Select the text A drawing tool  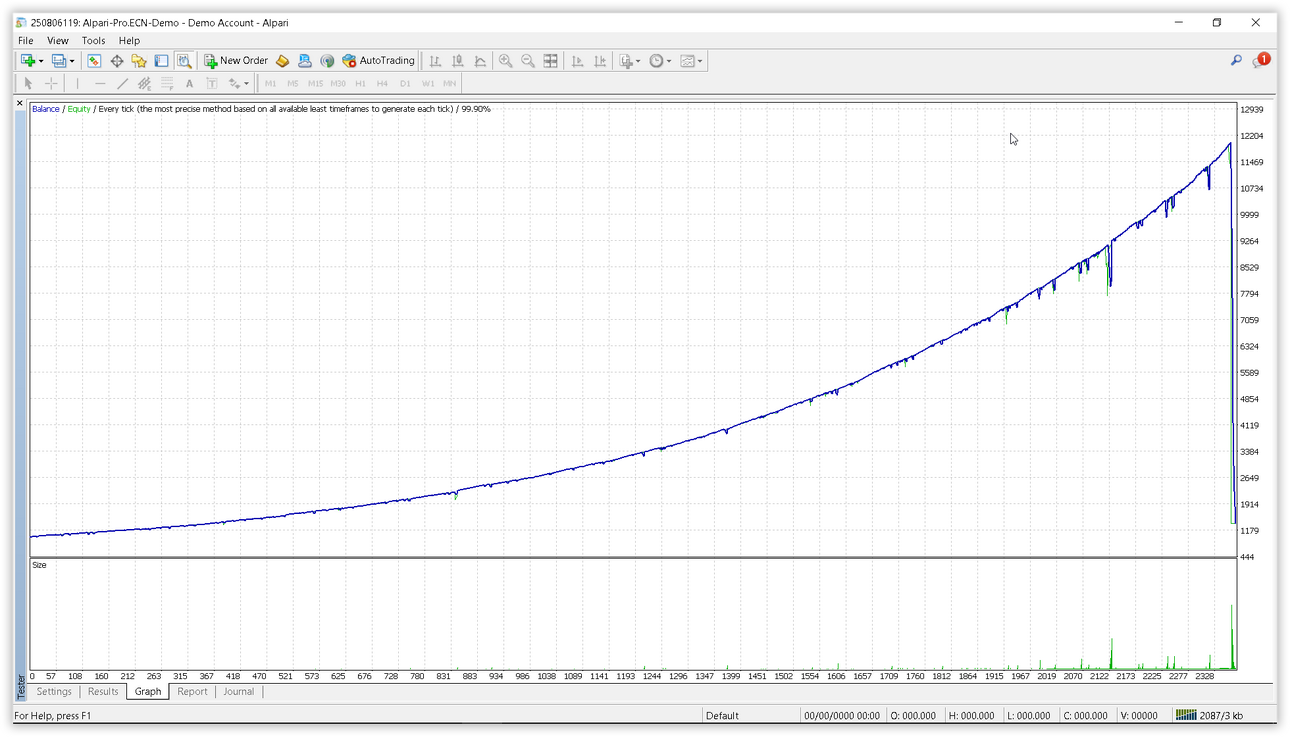[189, 84]
